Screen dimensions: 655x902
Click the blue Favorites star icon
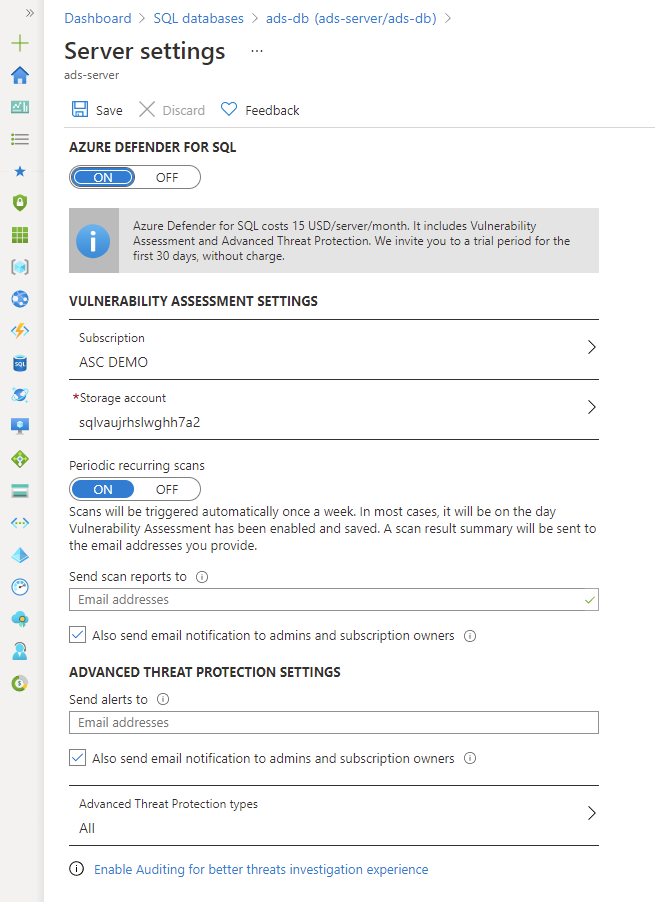20,171
